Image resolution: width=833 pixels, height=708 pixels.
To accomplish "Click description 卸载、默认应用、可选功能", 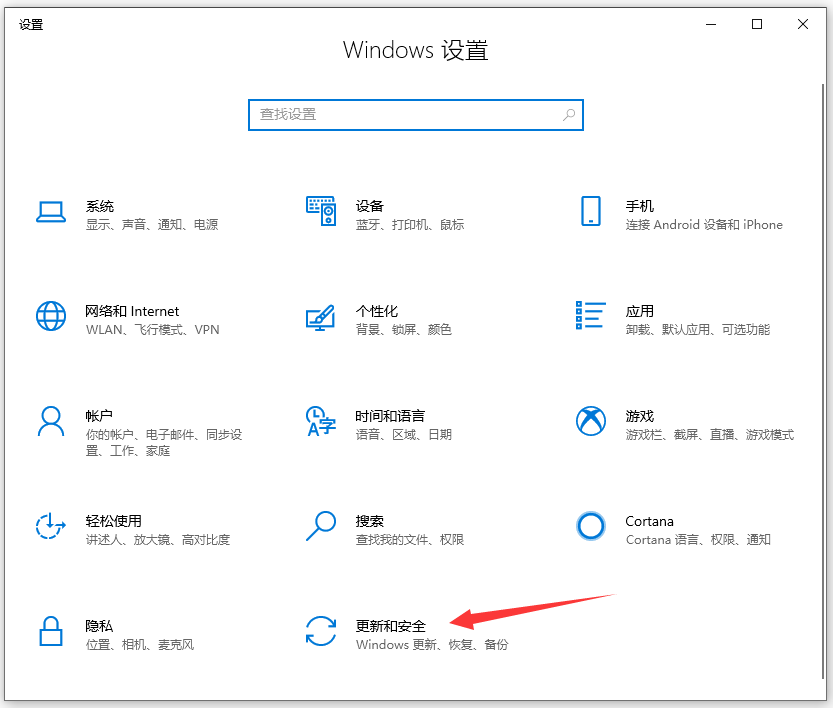I will coord(698,330).
